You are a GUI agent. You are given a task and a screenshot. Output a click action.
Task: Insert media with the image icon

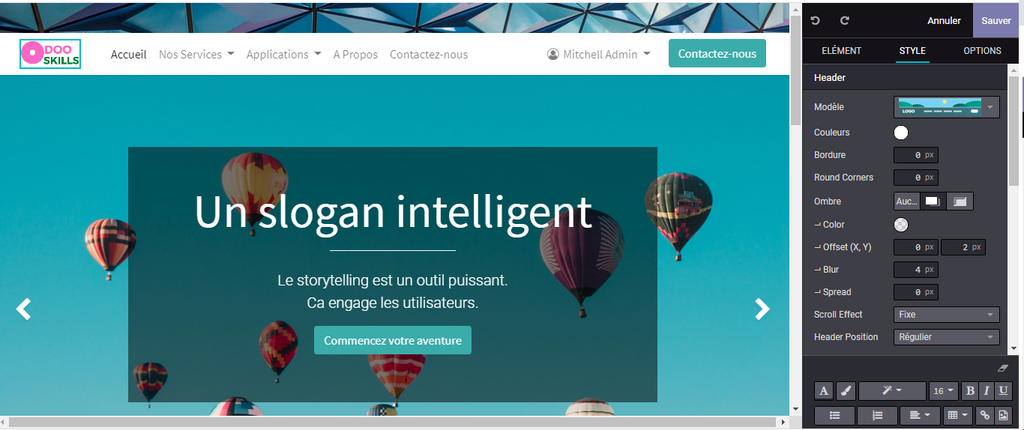pos(1003,415)
